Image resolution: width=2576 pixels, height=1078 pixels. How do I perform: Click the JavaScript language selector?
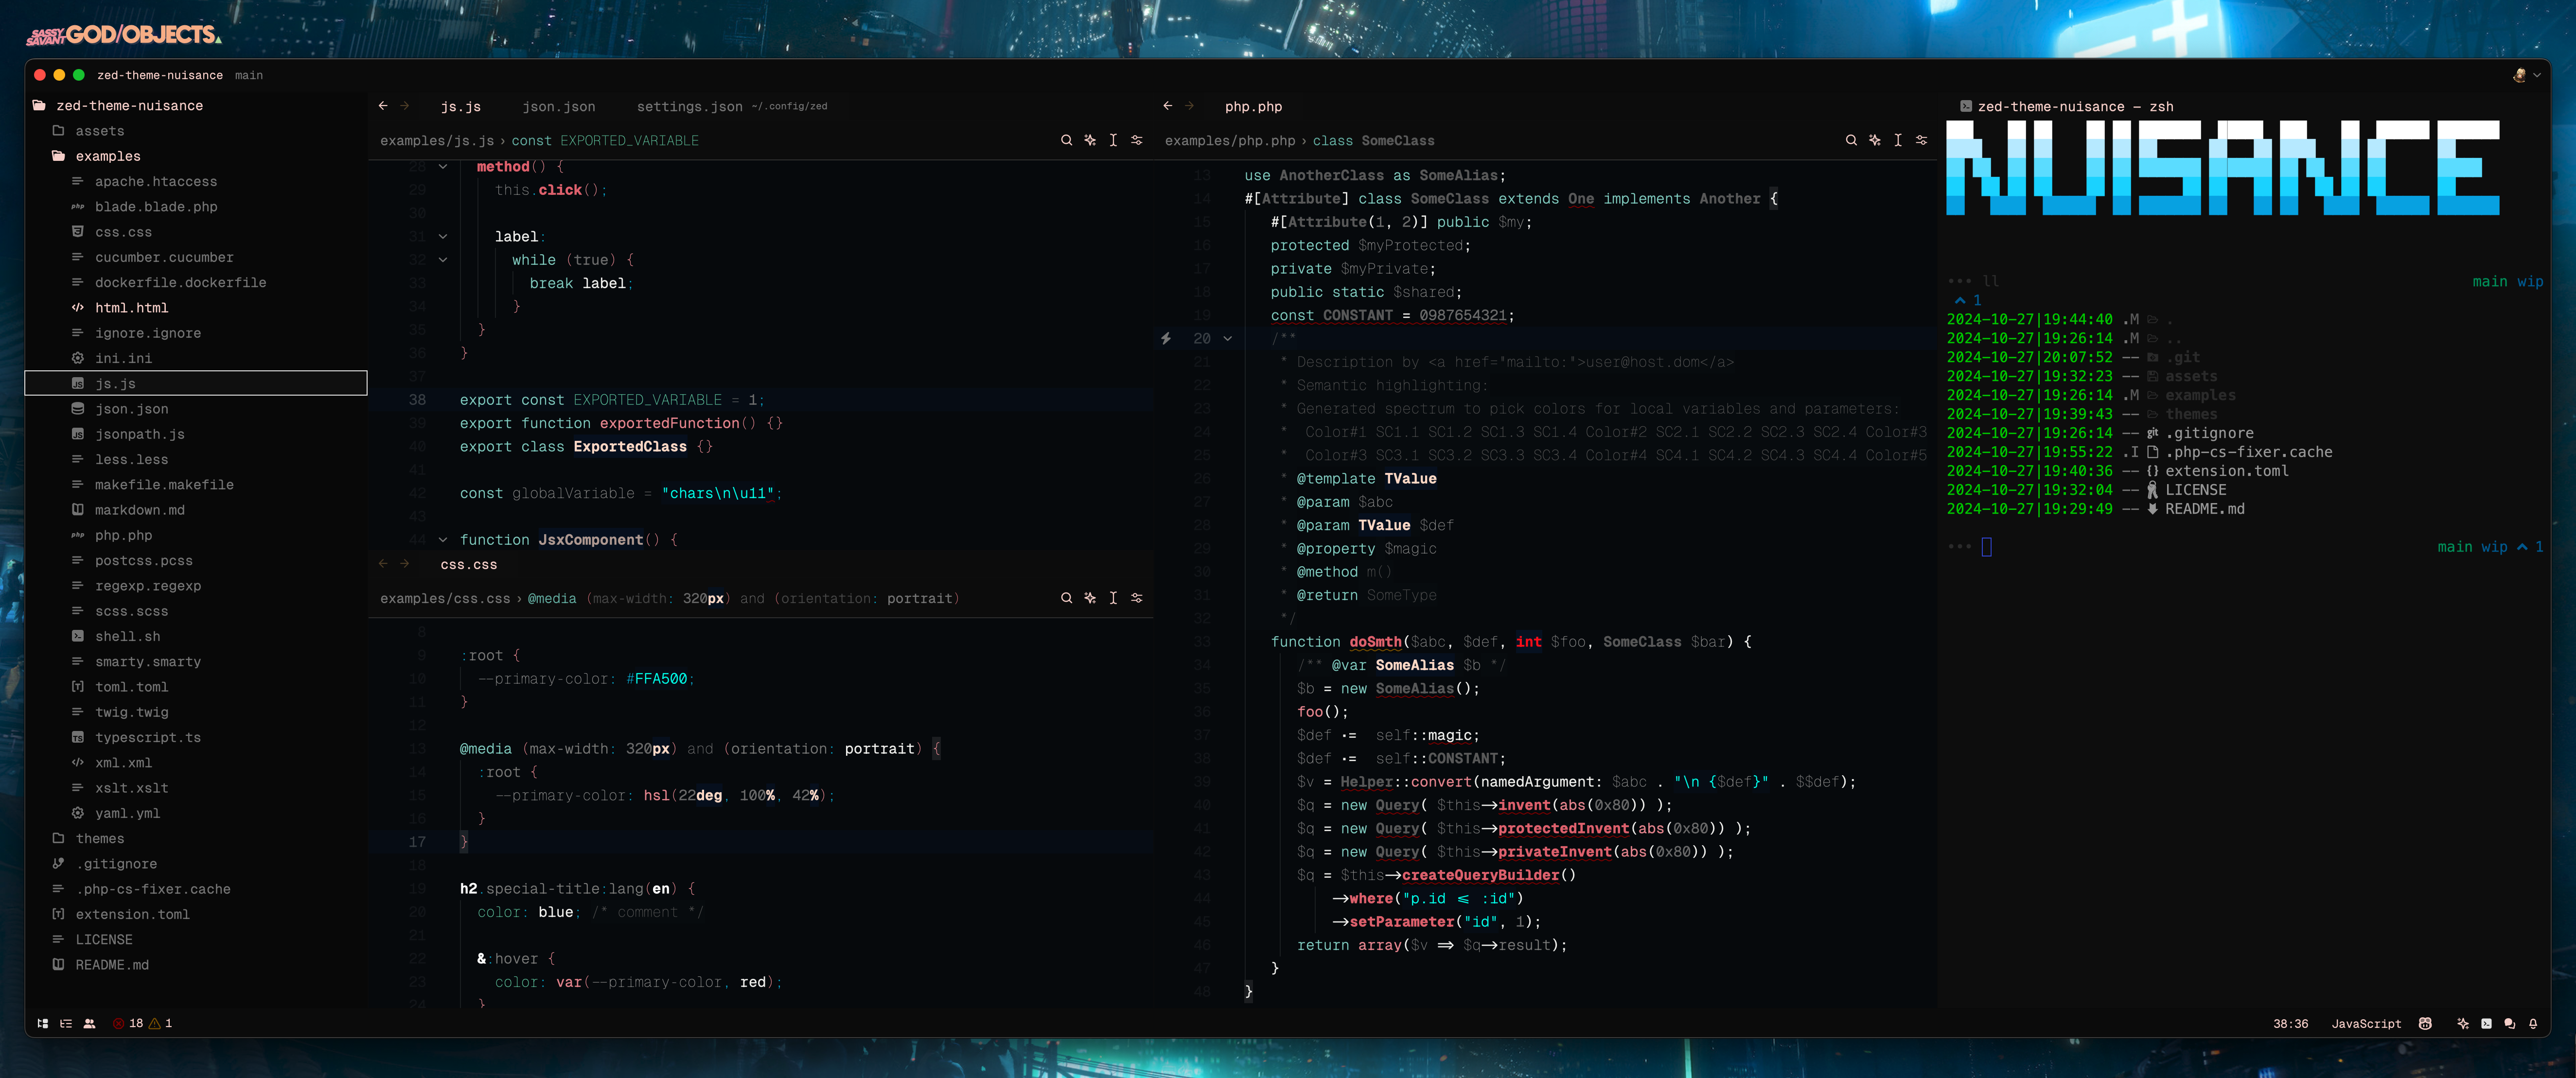(2366, 1023)
